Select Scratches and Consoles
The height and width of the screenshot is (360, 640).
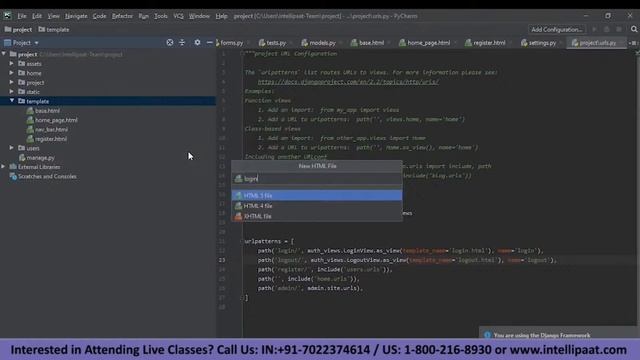(x=47, y=176)
